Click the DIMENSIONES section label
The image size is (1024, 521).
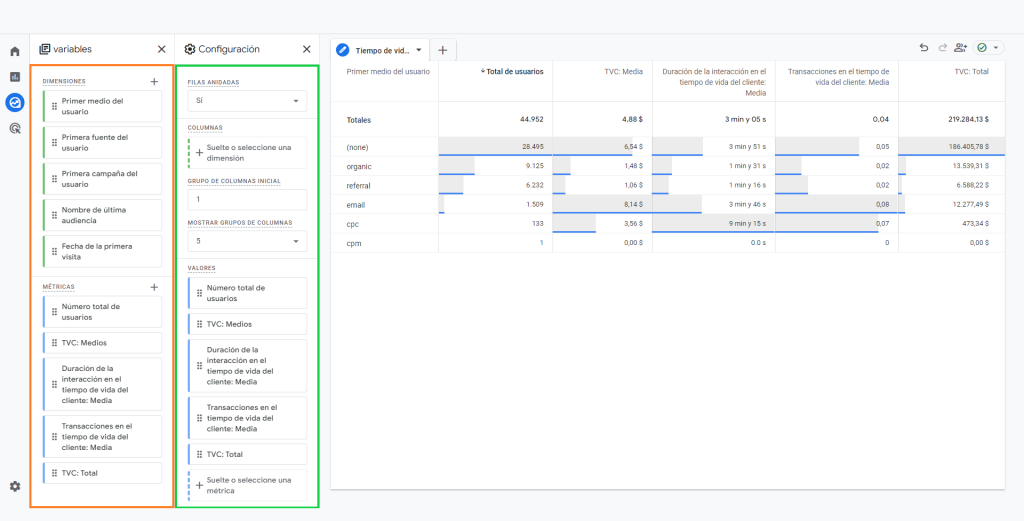click(x=64, y=82)
